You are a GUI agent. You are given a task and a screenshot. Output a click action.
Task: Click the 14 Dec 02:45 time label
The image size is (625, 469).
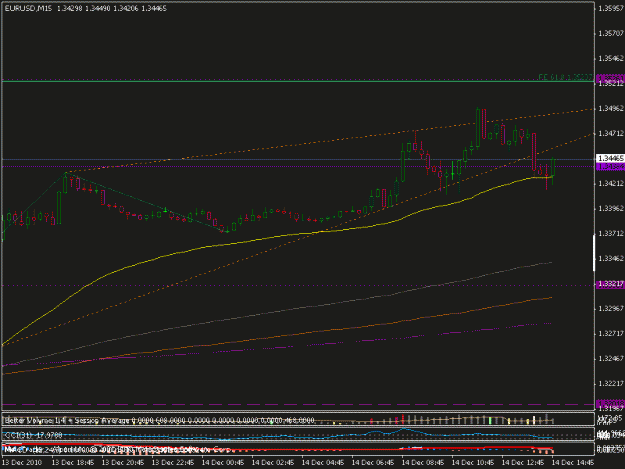click(x=273, y=463)
